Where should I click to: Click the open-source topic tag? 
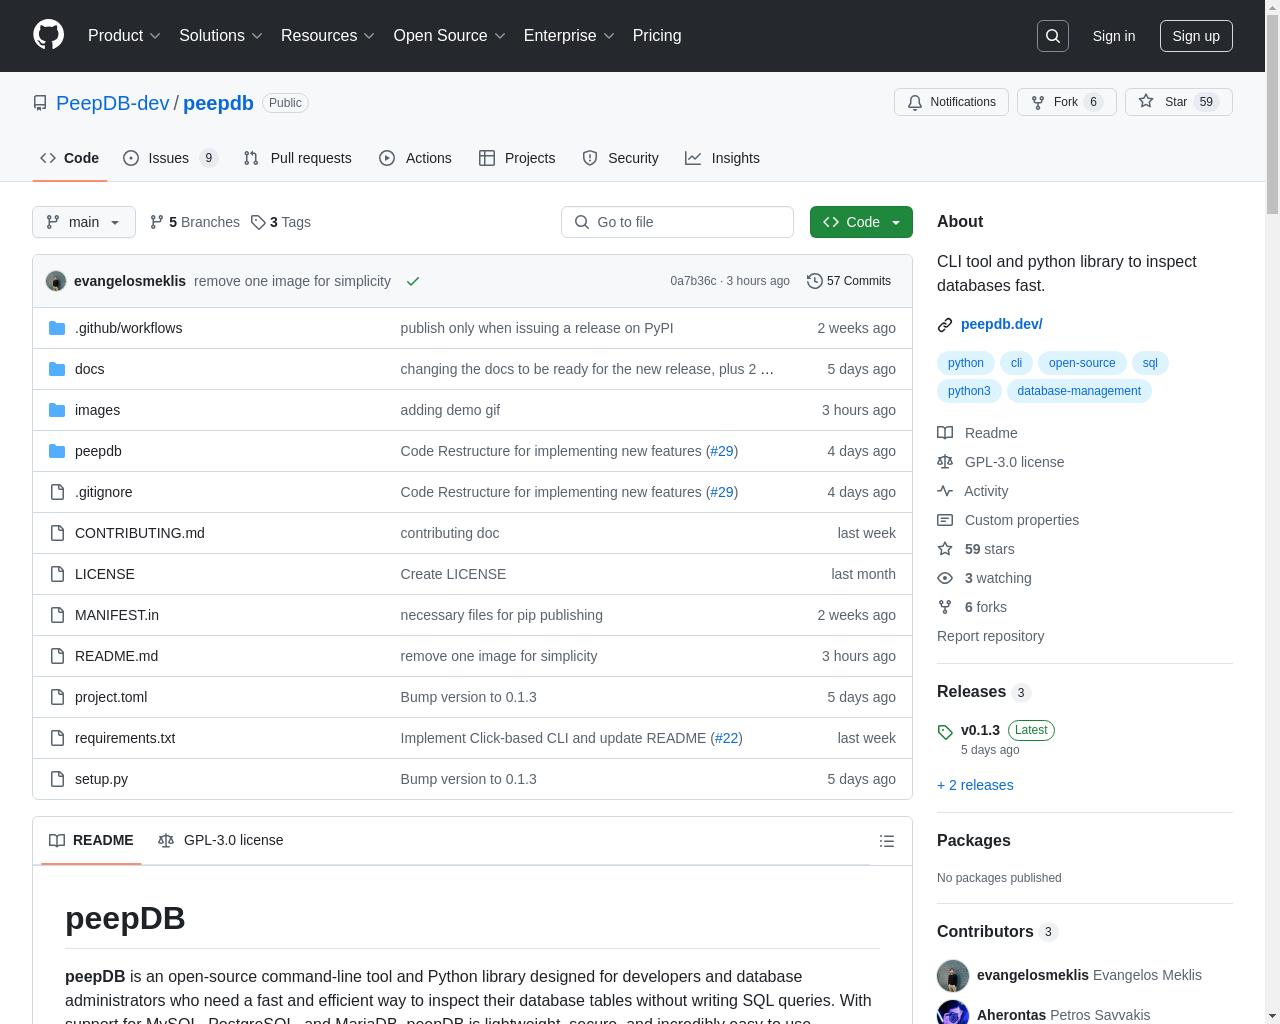point(1082,363)
